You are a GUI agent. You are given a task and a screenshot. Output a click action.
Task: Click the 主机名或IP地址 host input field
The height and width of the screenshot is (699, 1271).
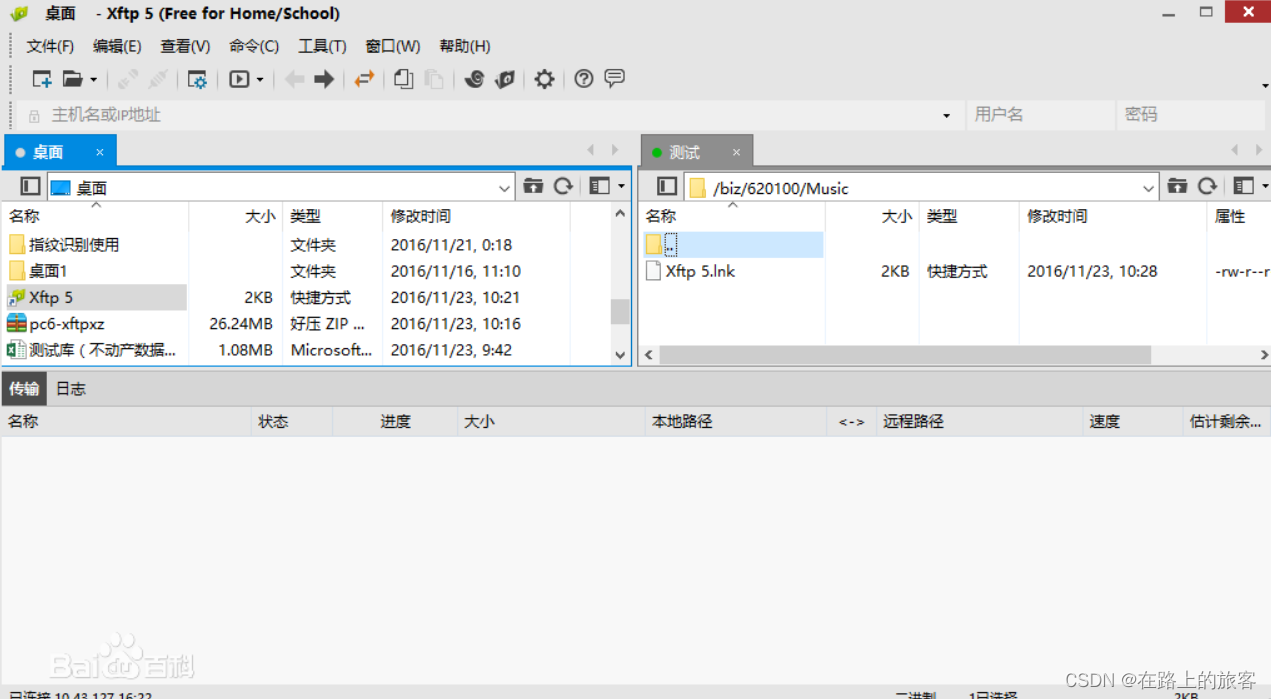coord(490,115)
